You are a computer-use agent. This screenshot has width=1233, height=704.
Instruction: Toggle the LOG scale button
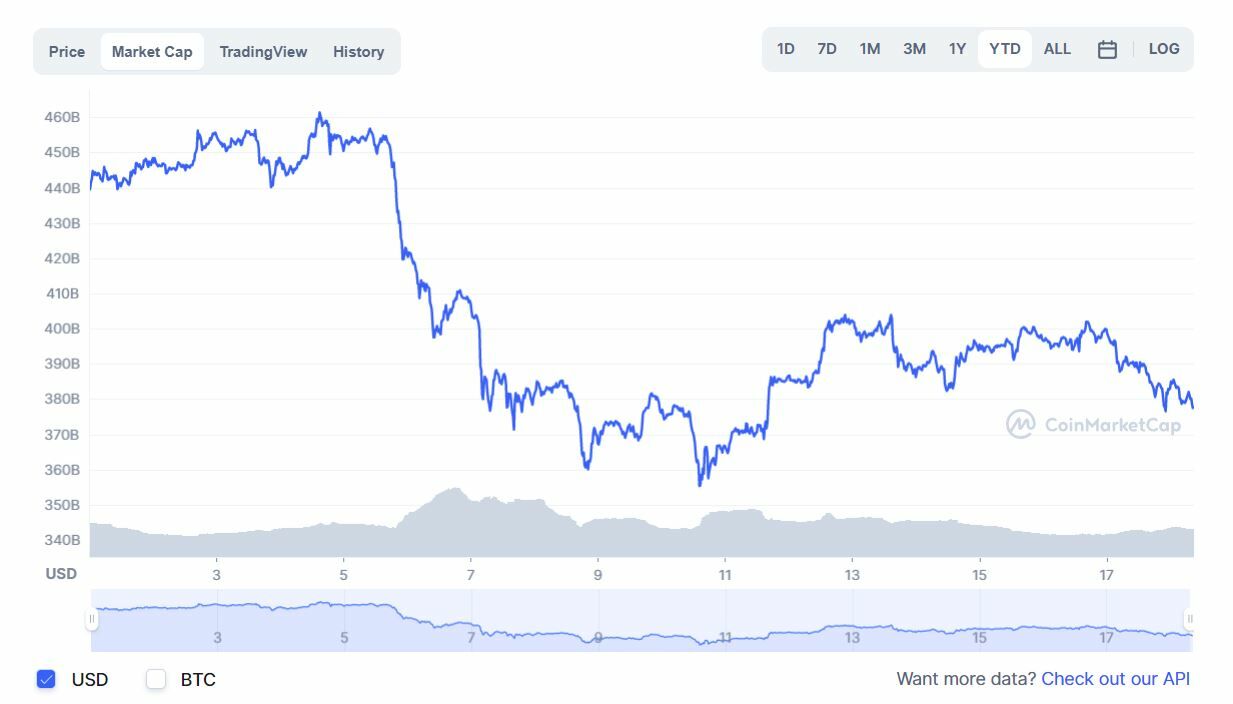tap(1164, 49)
